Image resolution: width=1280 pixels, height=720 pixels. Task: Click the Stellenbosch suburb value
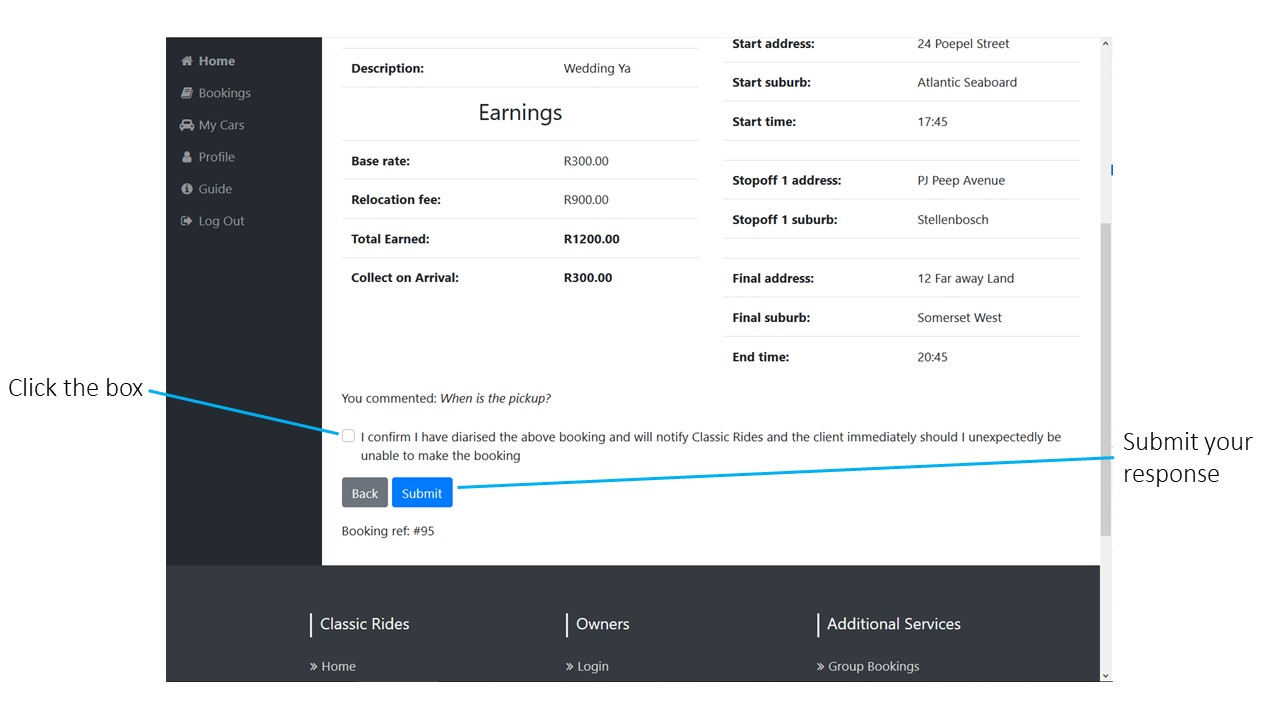point(953,220)
